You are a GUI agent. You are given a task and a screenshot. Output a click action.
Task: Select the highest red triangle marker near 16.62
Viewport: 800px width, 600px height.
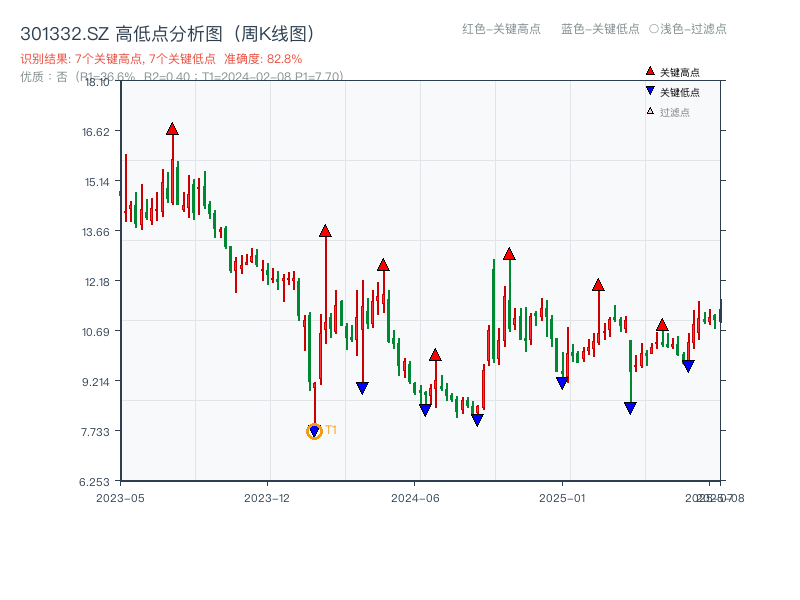(173, 128)
